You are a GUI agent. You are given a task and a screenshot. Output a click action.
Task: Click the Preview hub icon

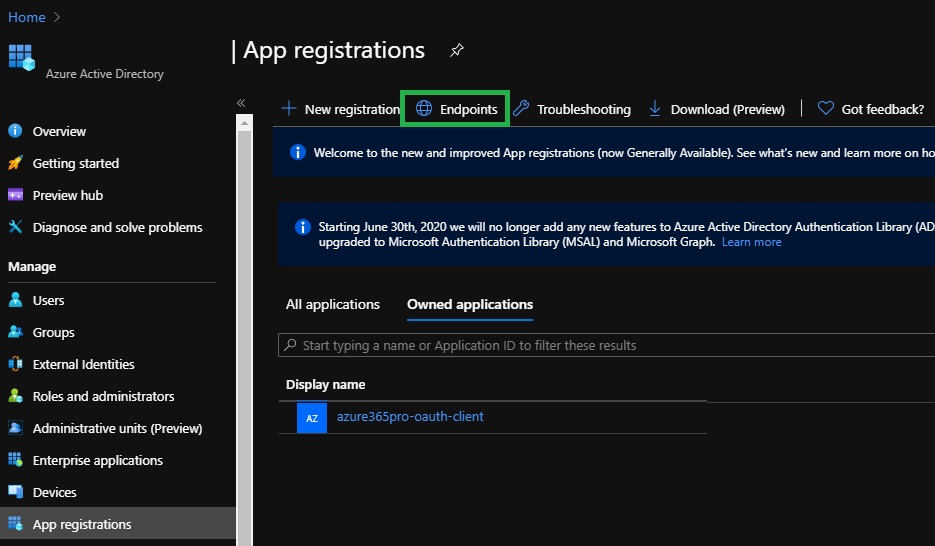pyautogui.click(x=16, y=195)
